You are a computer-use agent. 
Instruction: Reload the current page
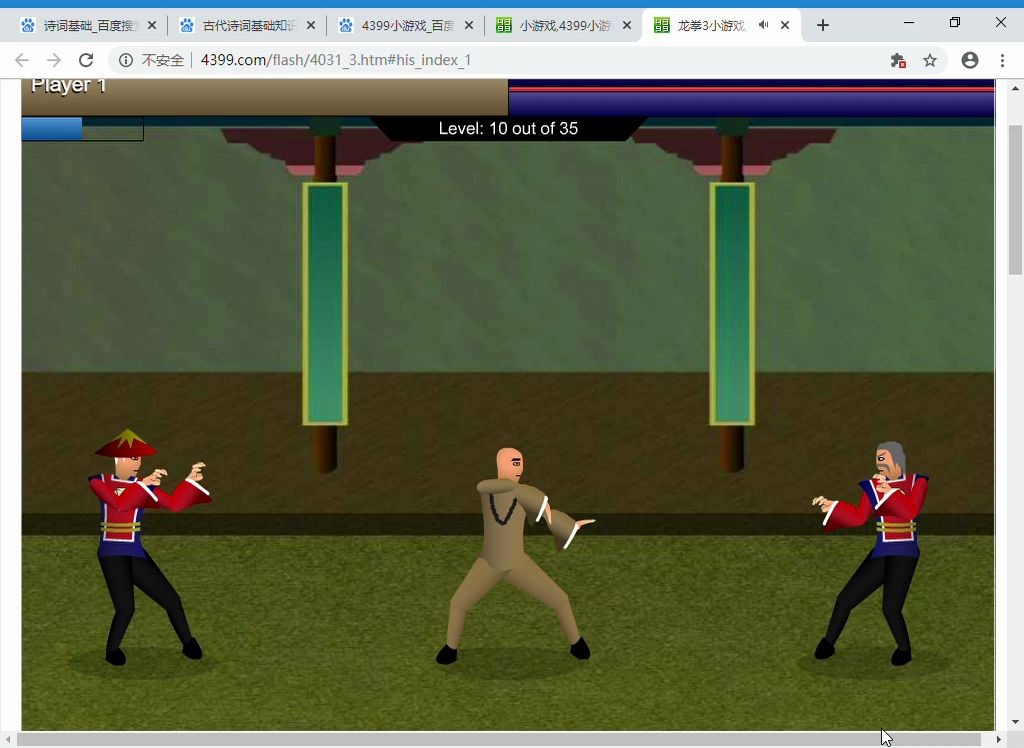click(86, 60)
